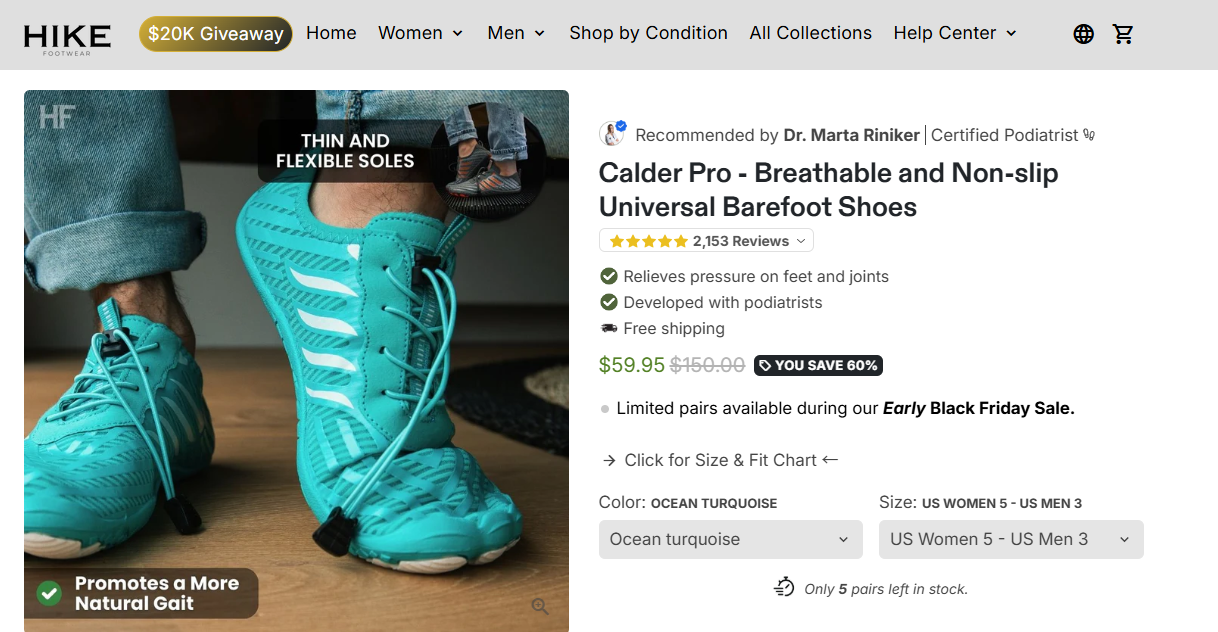Open the Ocean turquoise color dropdown
The height and width of the screenshot is (632, 1218).
[730, 539]
